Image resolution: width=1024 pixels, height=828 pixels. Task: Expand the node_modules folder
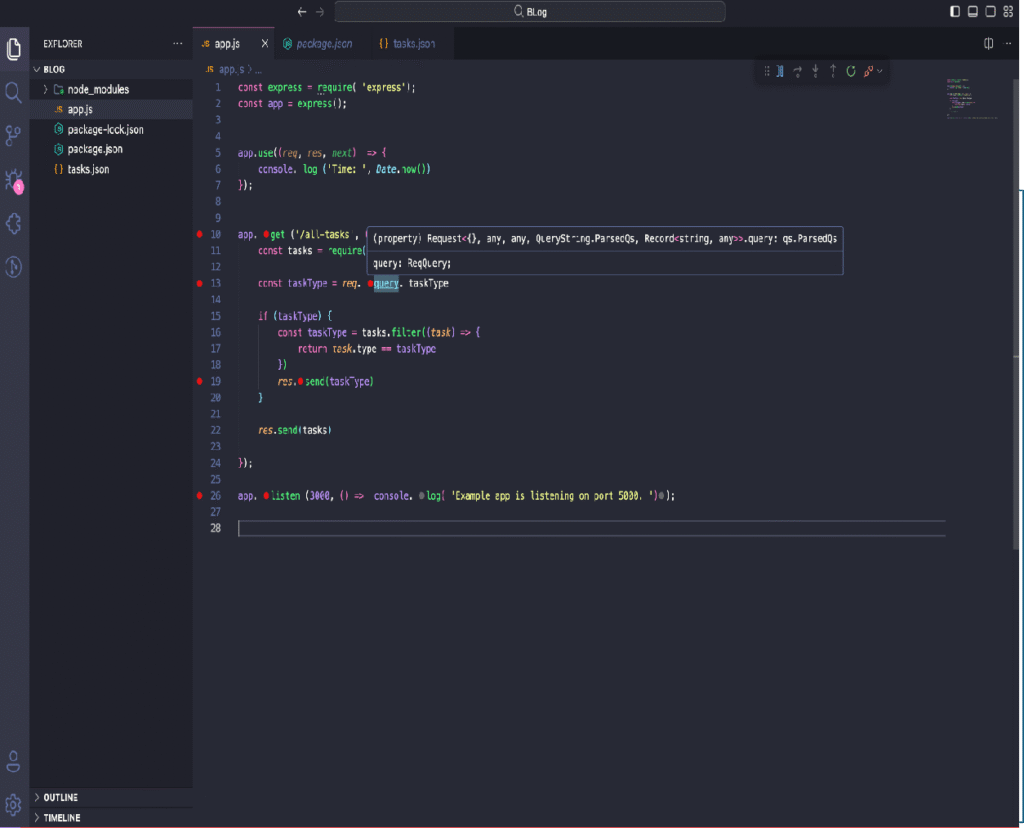click(46, 90)
